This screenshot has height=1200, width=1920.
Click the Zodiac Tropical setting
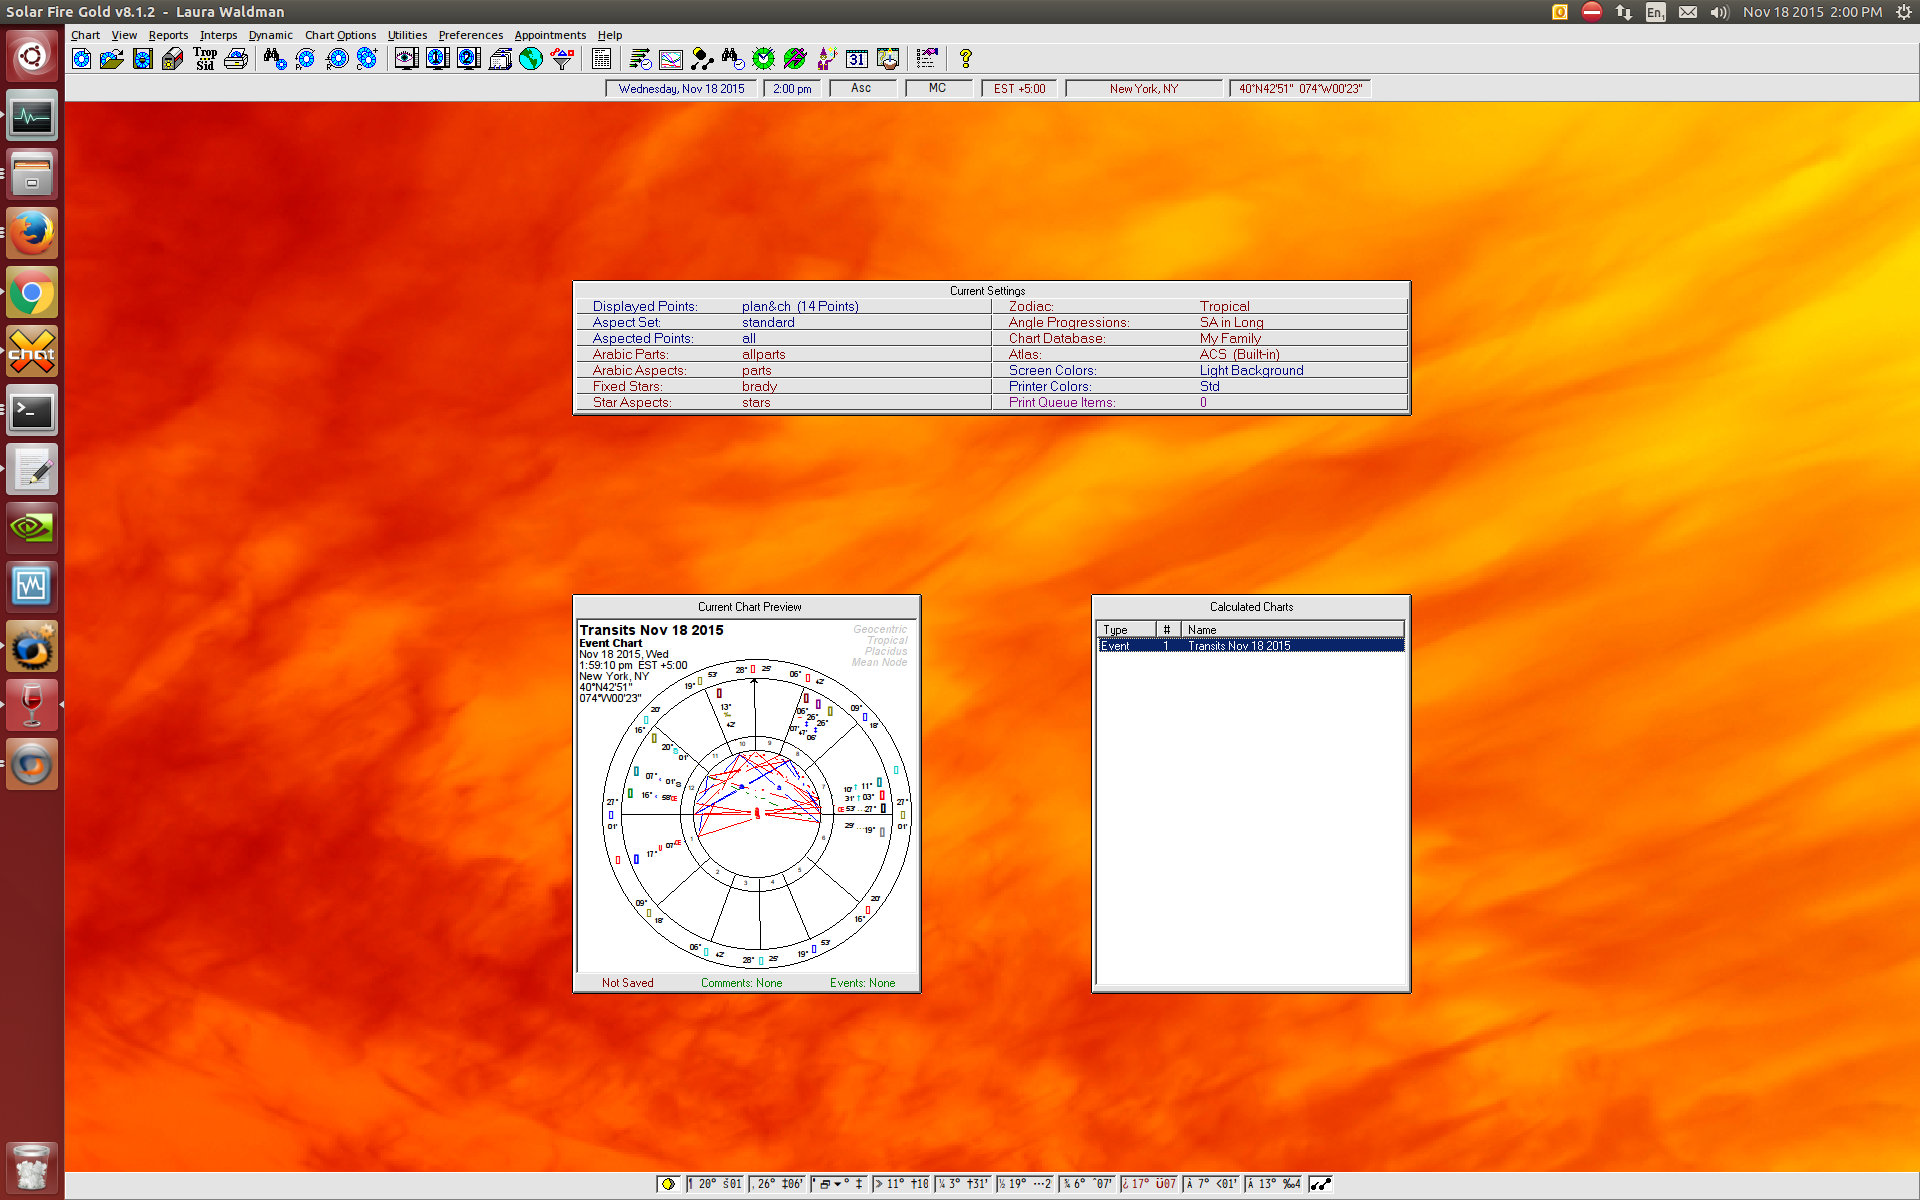click(x=1200, y=306)
